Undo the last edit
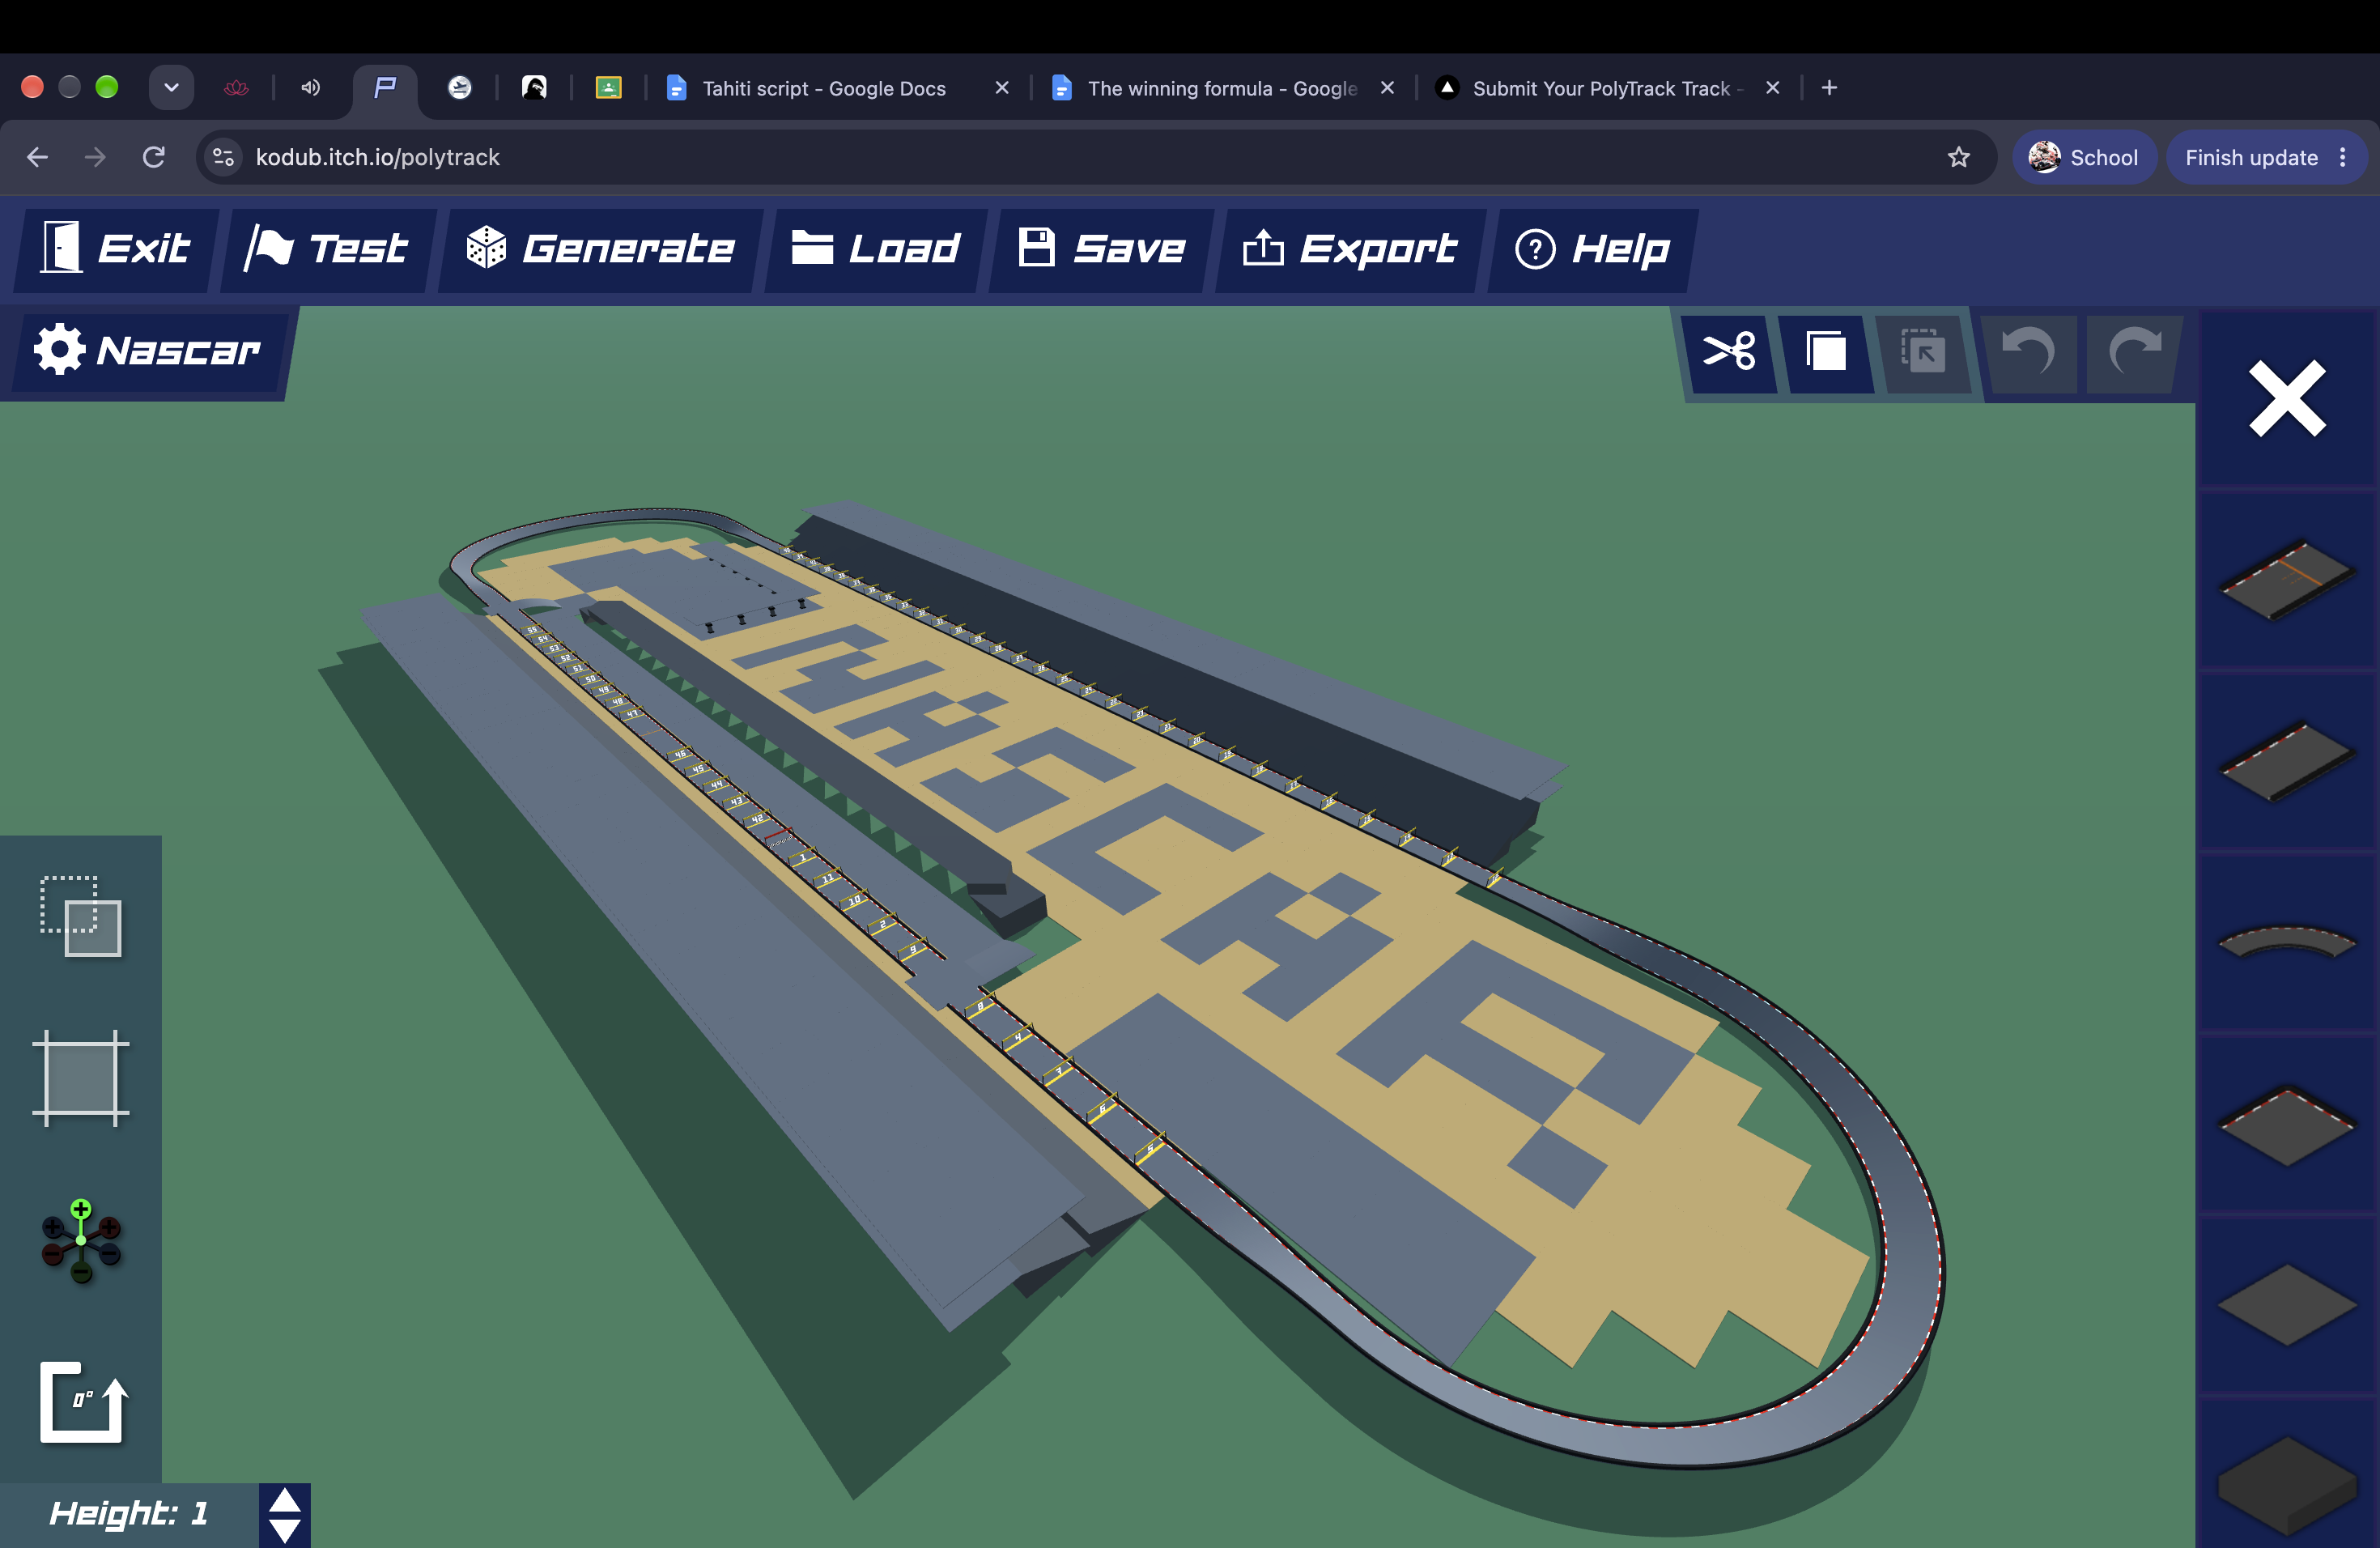Screen dimensions: 2380x1548 click(2029, 352)
